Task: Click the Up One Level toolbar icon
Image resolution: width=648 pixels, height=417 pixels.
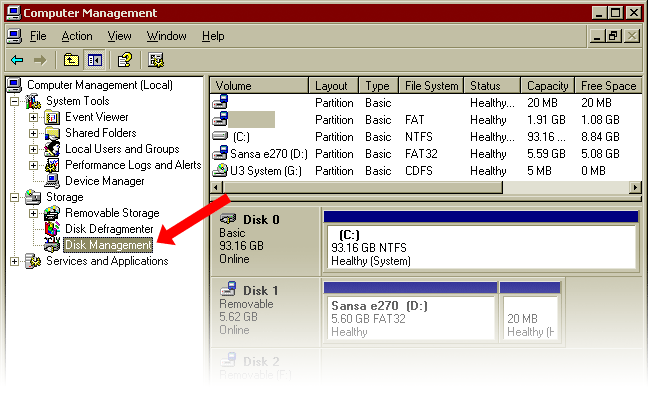Action: point(71,60)
